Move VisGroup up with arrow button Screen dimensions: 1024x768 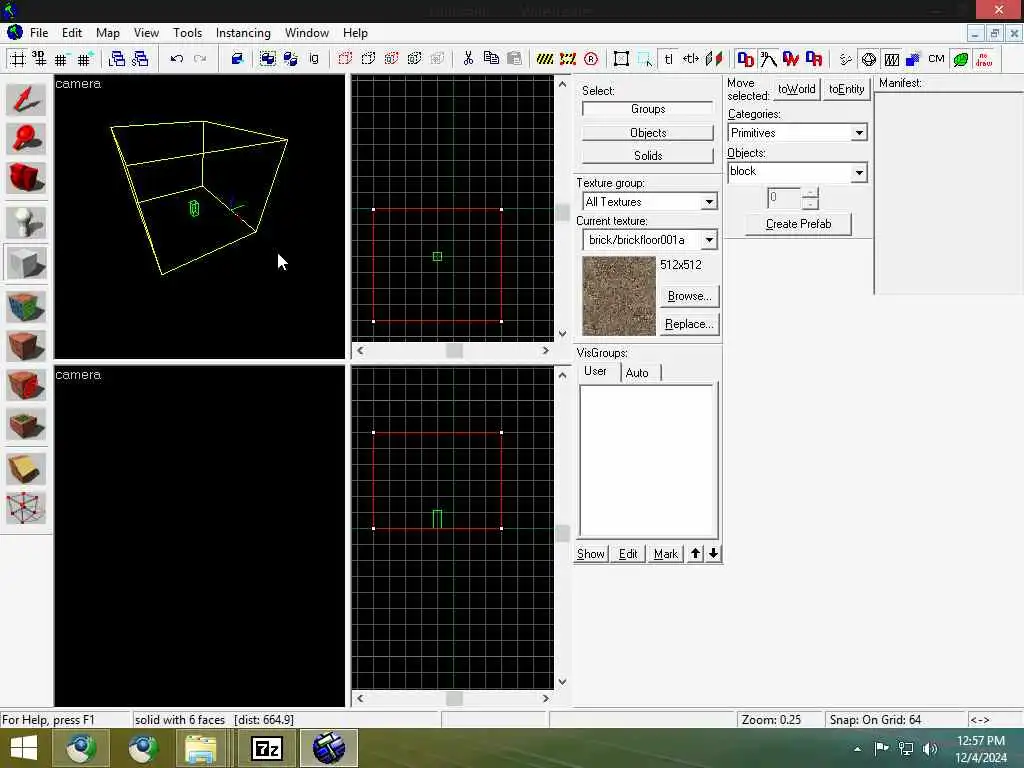[x=696, y=554]
